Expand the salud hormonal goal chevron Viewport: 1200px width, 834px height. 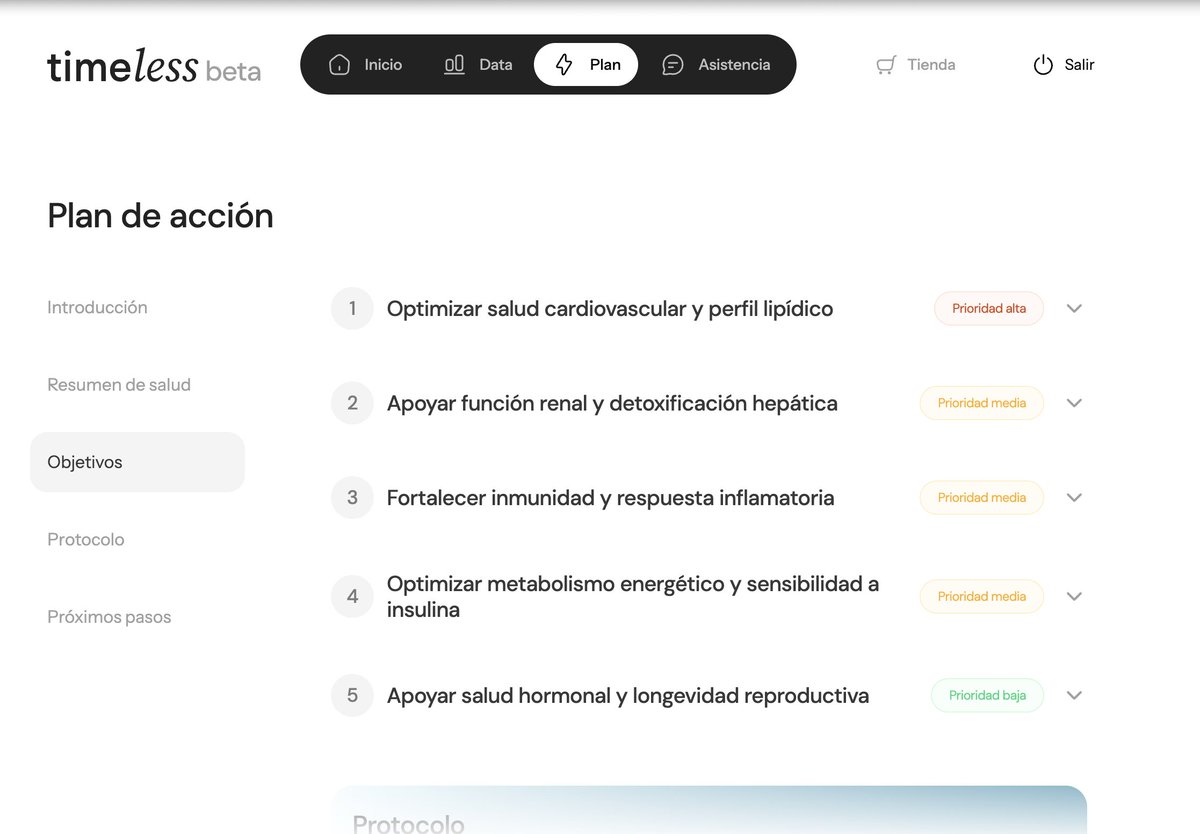click(x=1074, y=695)
